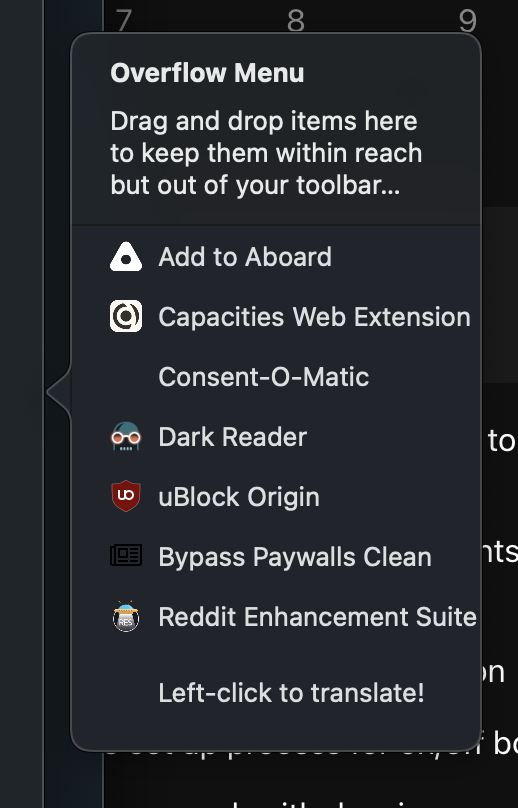The width and height of the screenshot is (518, 808).
Task: Open the uBlock Origin text entry
Action: point(239,497)
